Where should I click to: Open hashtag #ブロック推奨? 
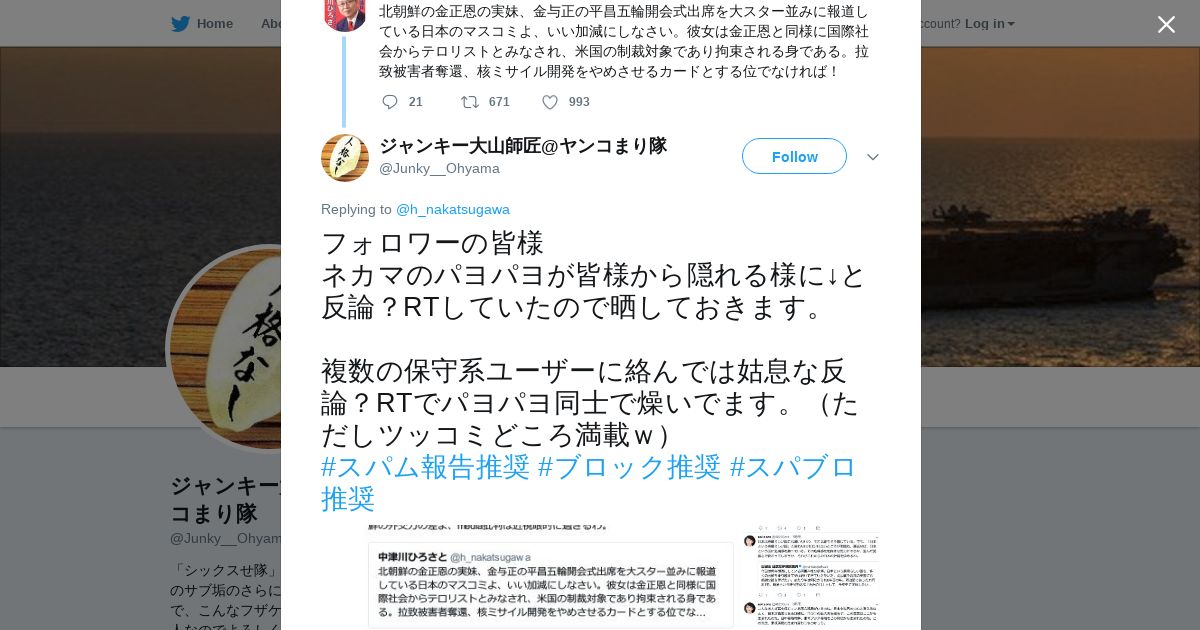(x=629, y=467)
